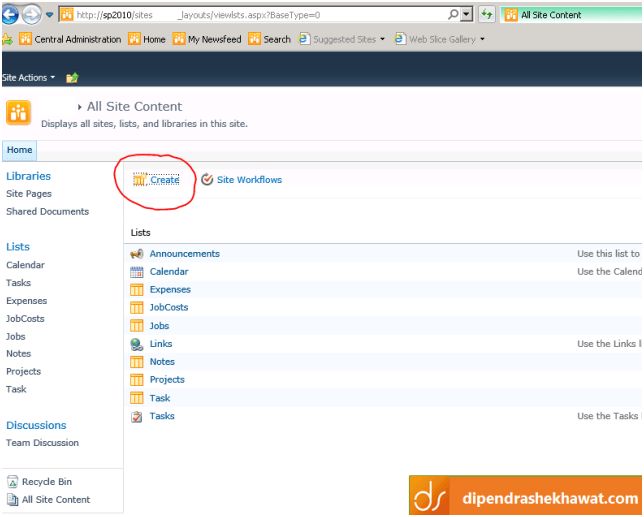Click the JobCosts list icon
The width and height of the screenshot is (644, 517).
point(137,308)
